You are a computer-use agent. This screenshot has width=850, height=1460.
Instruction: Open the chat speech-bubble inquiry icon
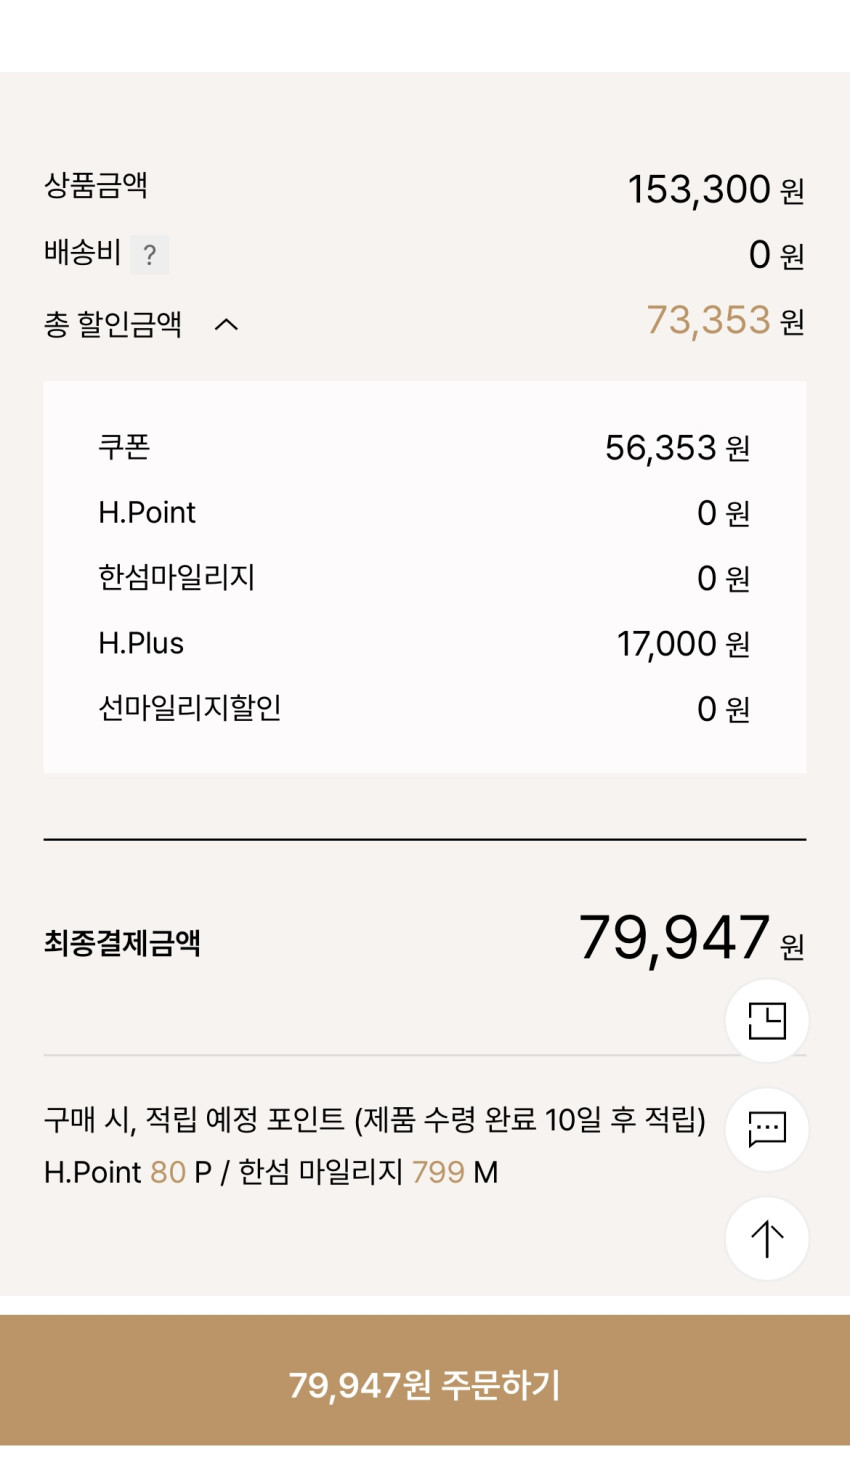tap(767, 1130)
